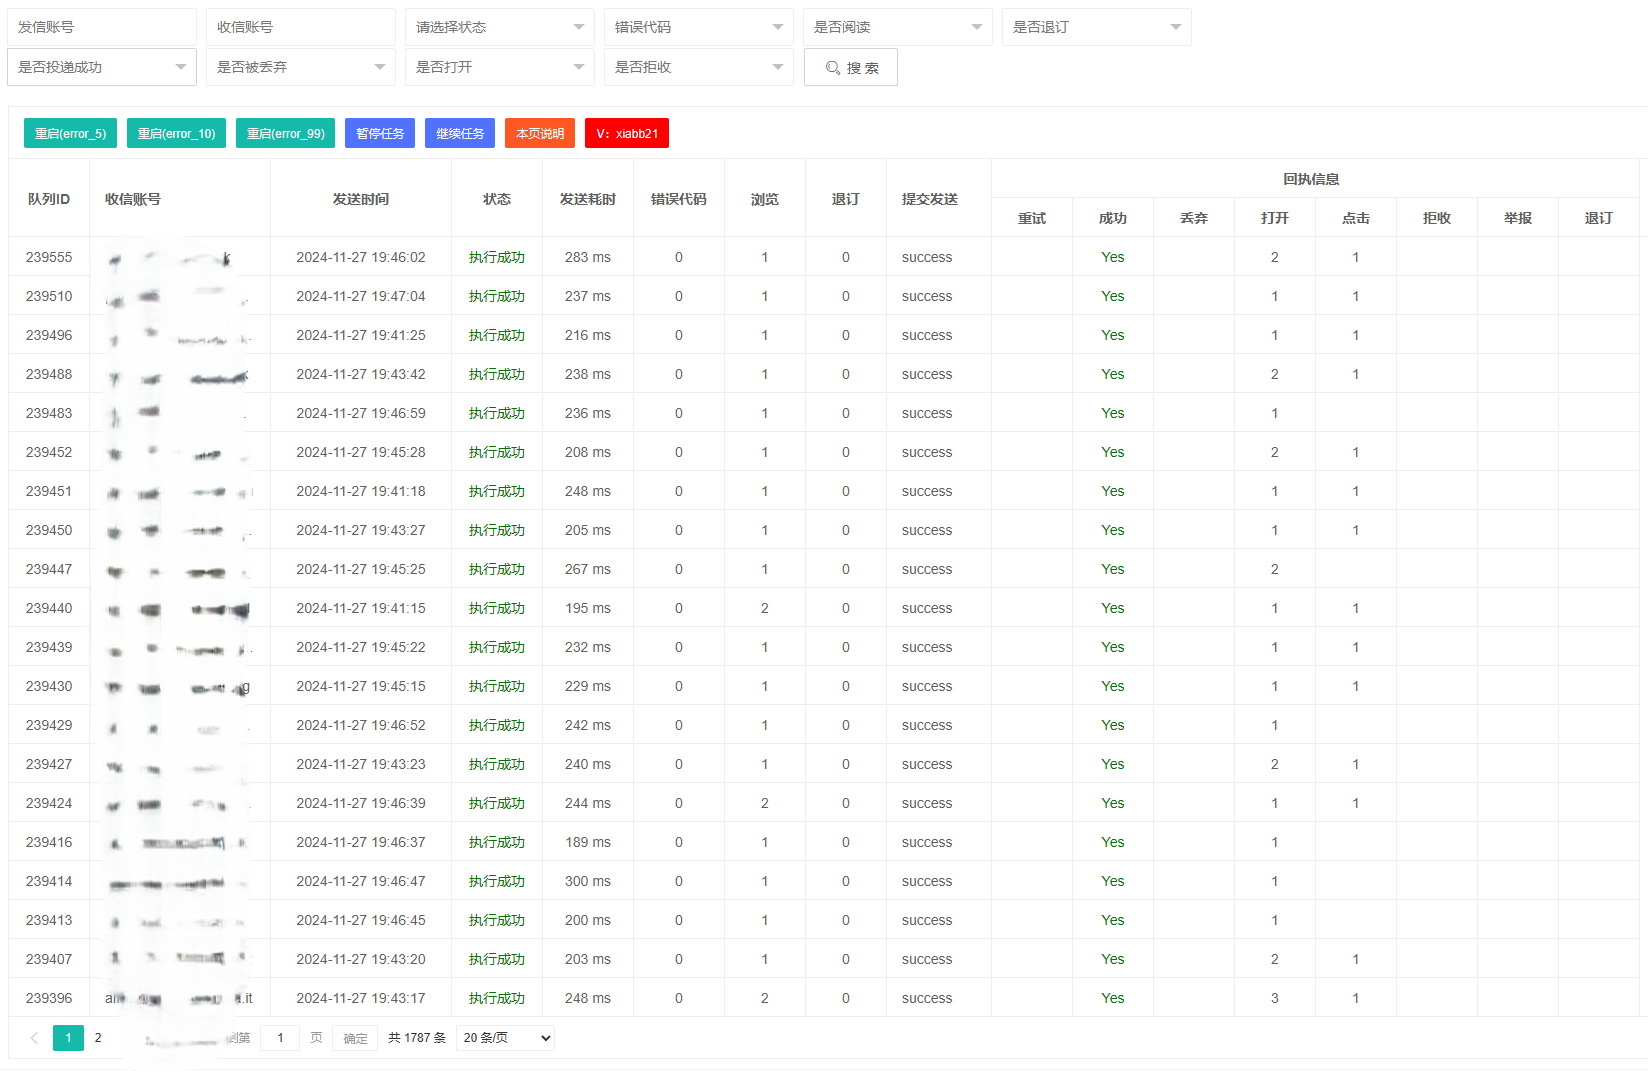Image resolution: width=1648 pixels, height=1071 pixels.
Task: Expand the 是否拒收 dropdown
Action: (699, 67)
